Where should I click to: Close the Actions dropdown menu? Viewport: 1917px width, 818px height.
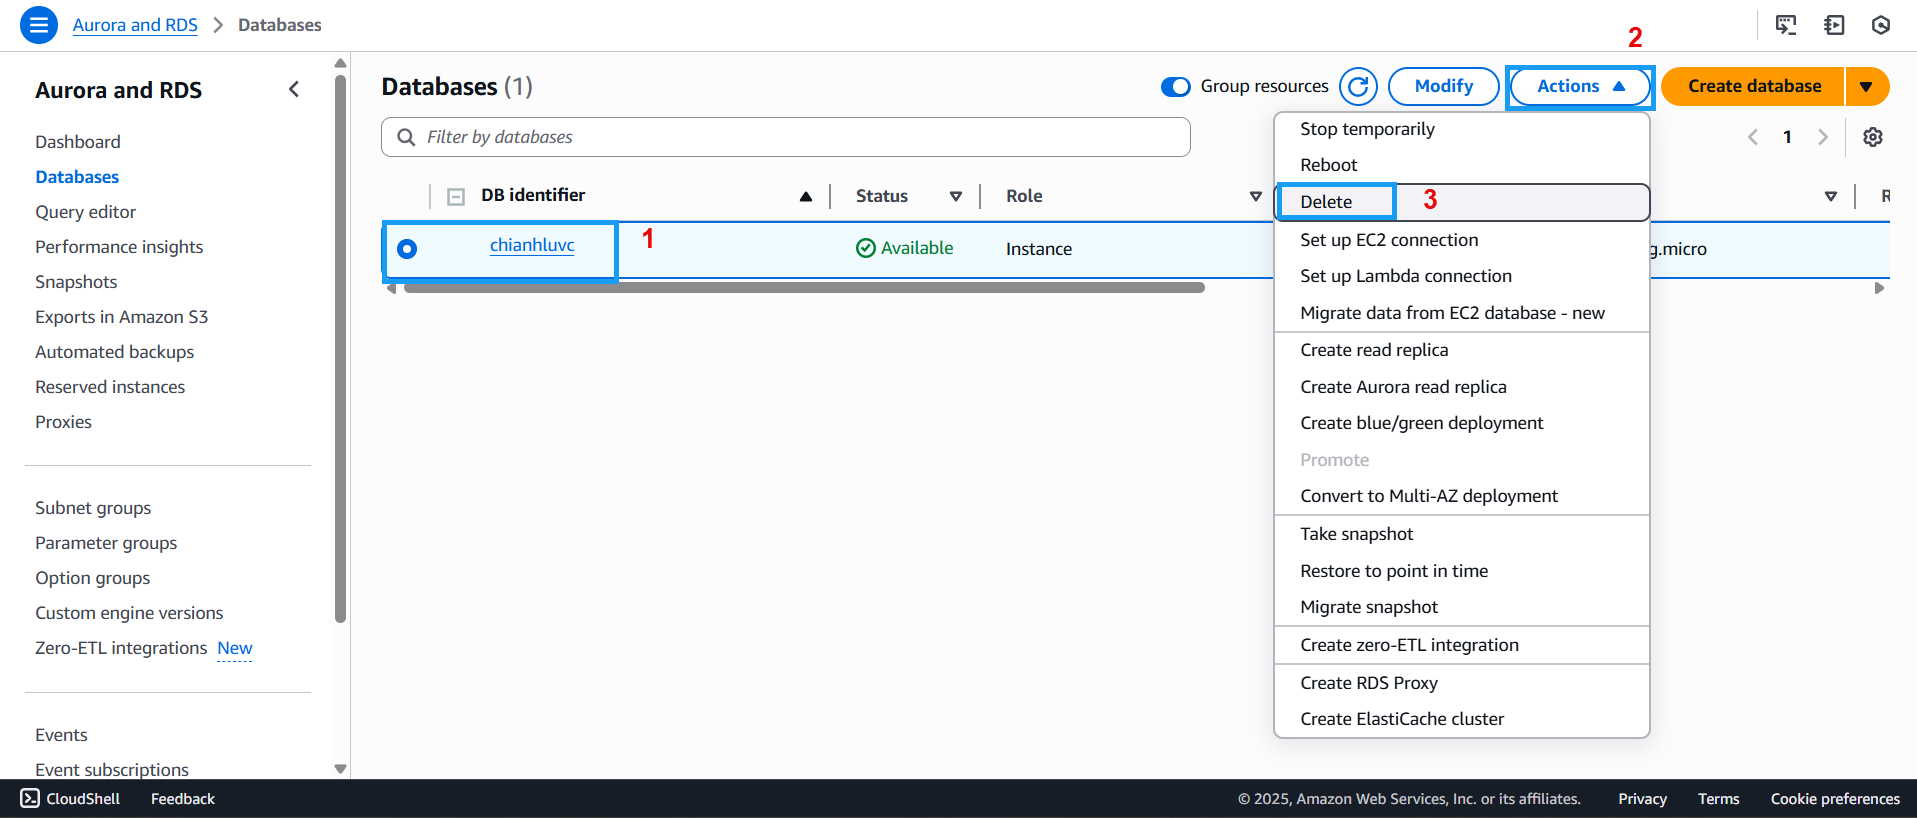click(x=1580, y=87)
